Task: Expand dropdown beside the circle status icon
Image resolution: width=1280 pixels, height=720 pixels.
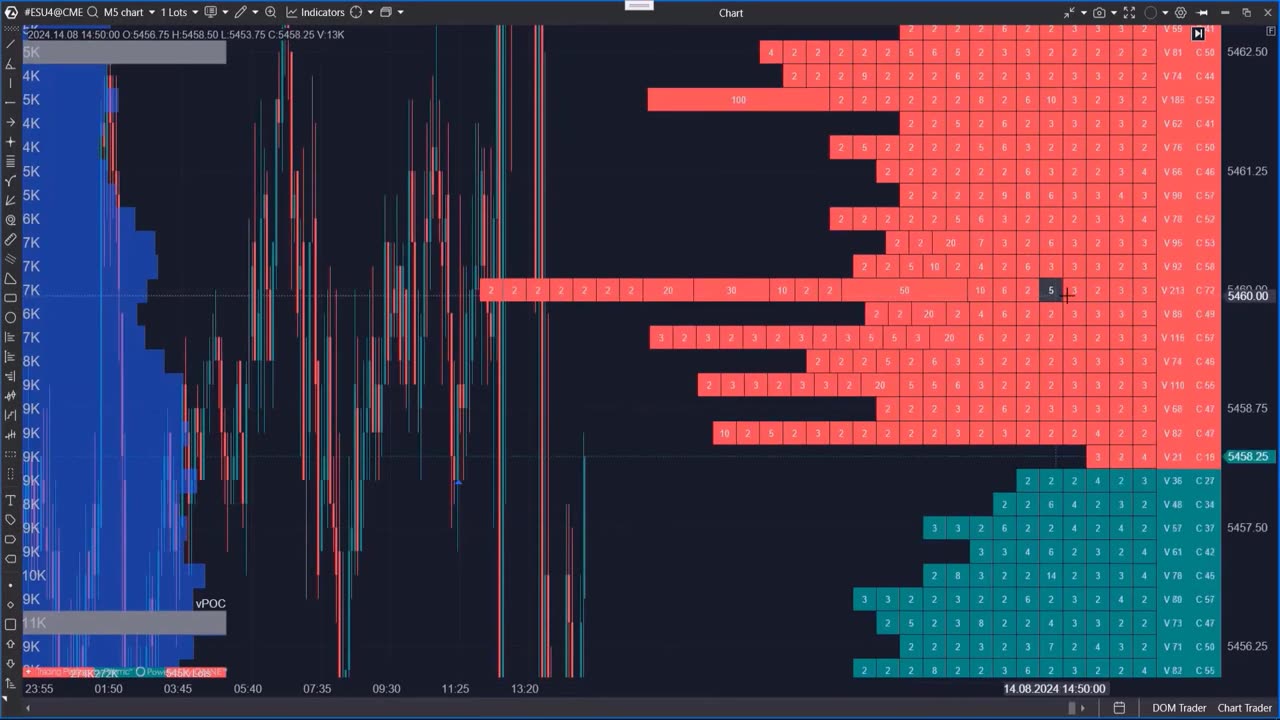Action: [x=1165, y=12]
